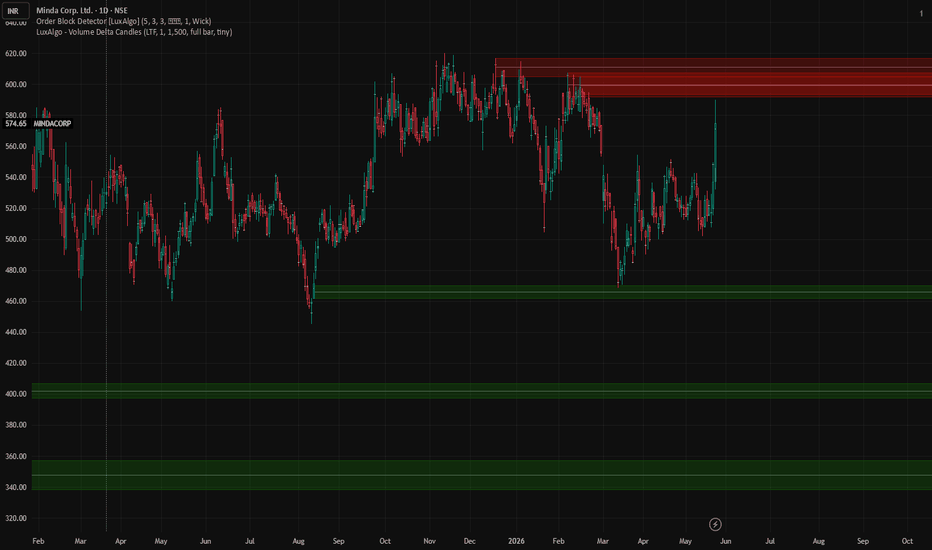Viewport: 932px width, 550px height.
Task: Select the LuxAlgo Volume Delta Candles legend
Action: 134,32
